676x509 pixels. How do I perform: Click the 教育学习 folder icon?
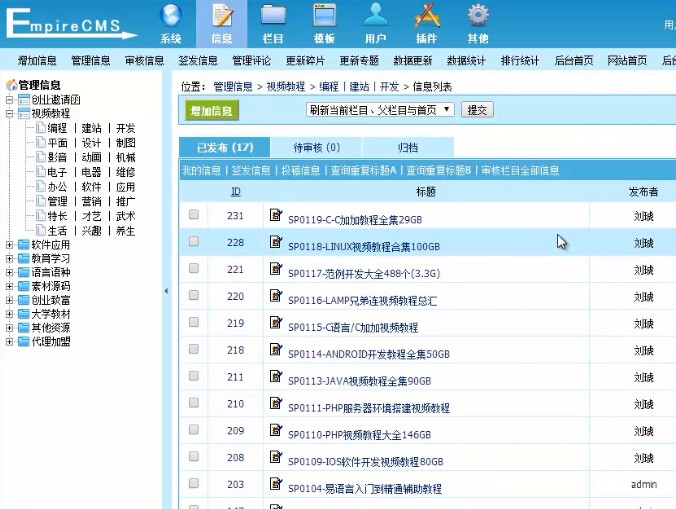(24, 259)
